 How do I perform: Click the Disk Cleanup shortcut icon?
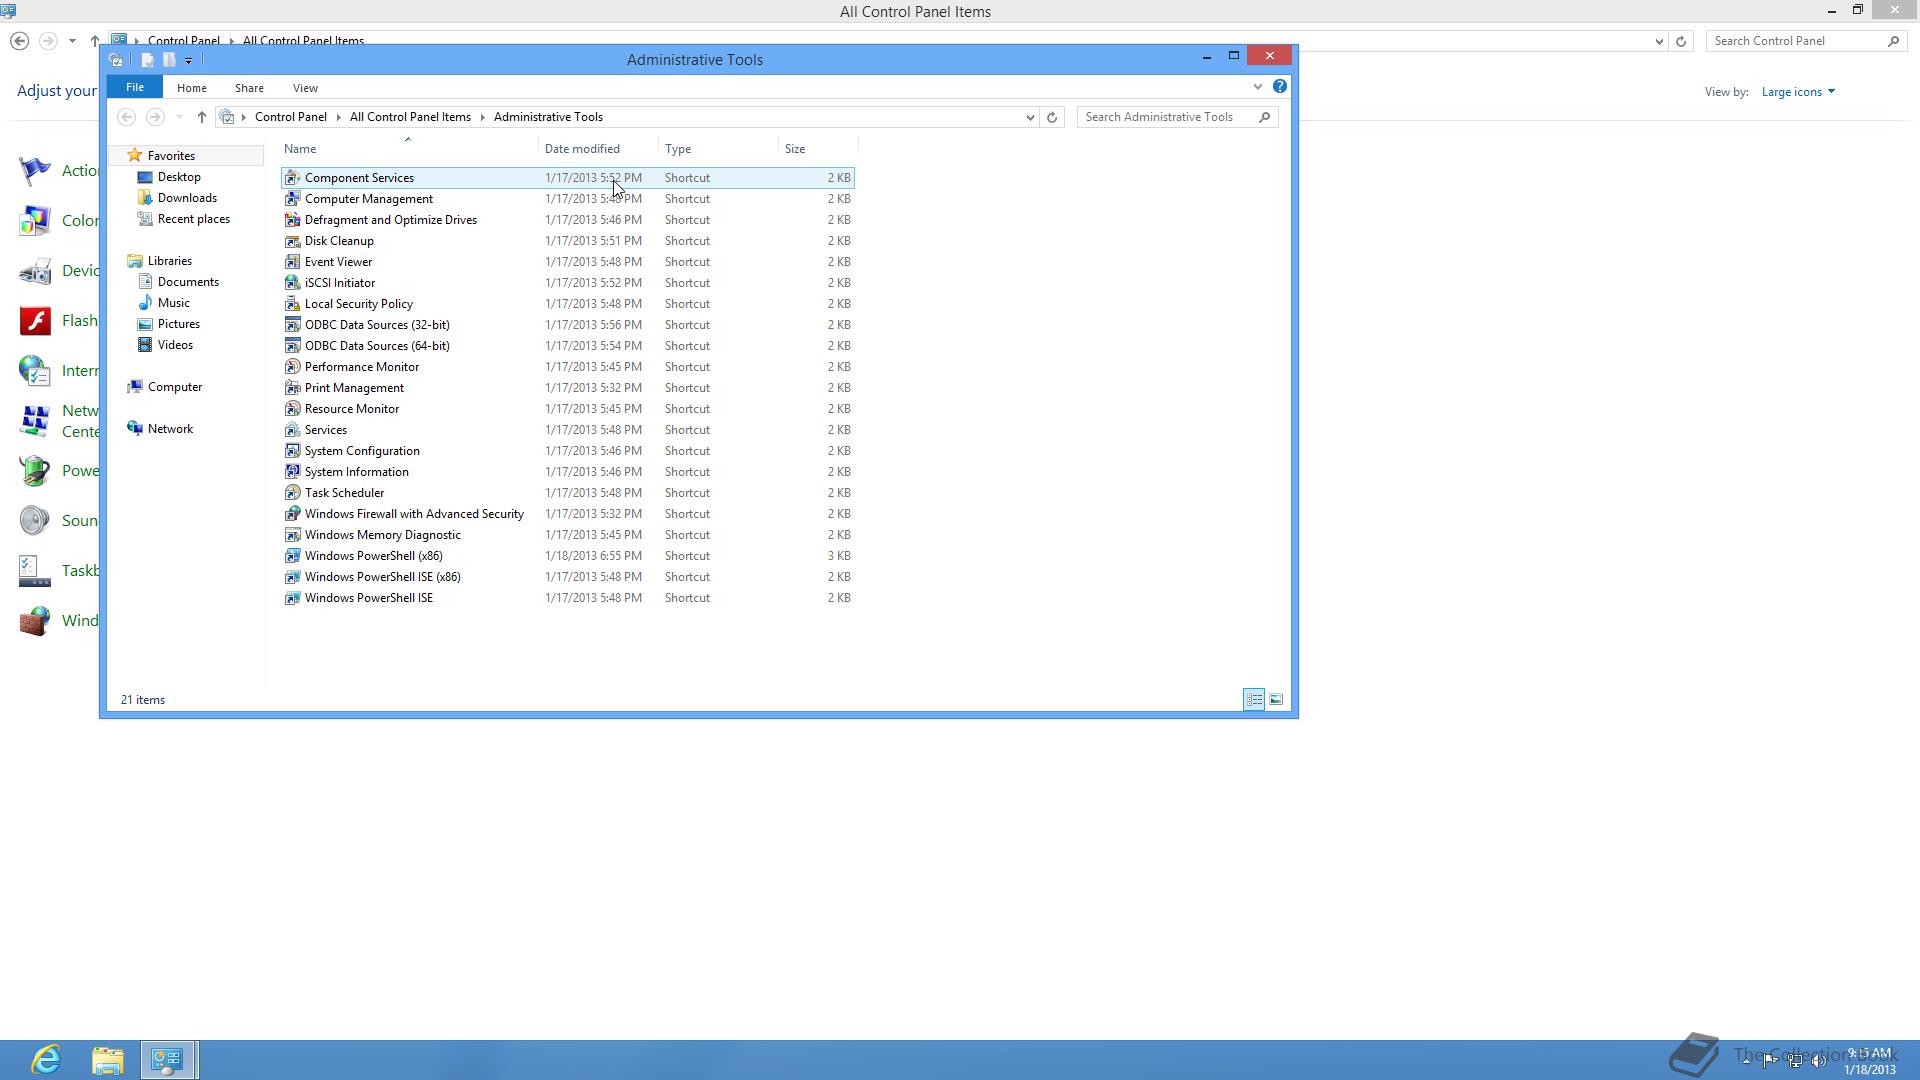292,241
